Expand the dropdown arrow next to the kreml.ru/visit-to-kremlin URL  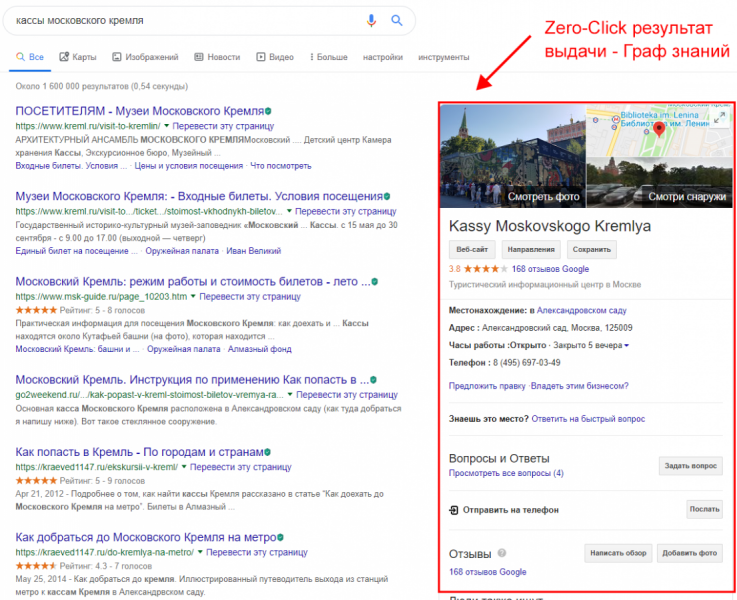point(166,126)
